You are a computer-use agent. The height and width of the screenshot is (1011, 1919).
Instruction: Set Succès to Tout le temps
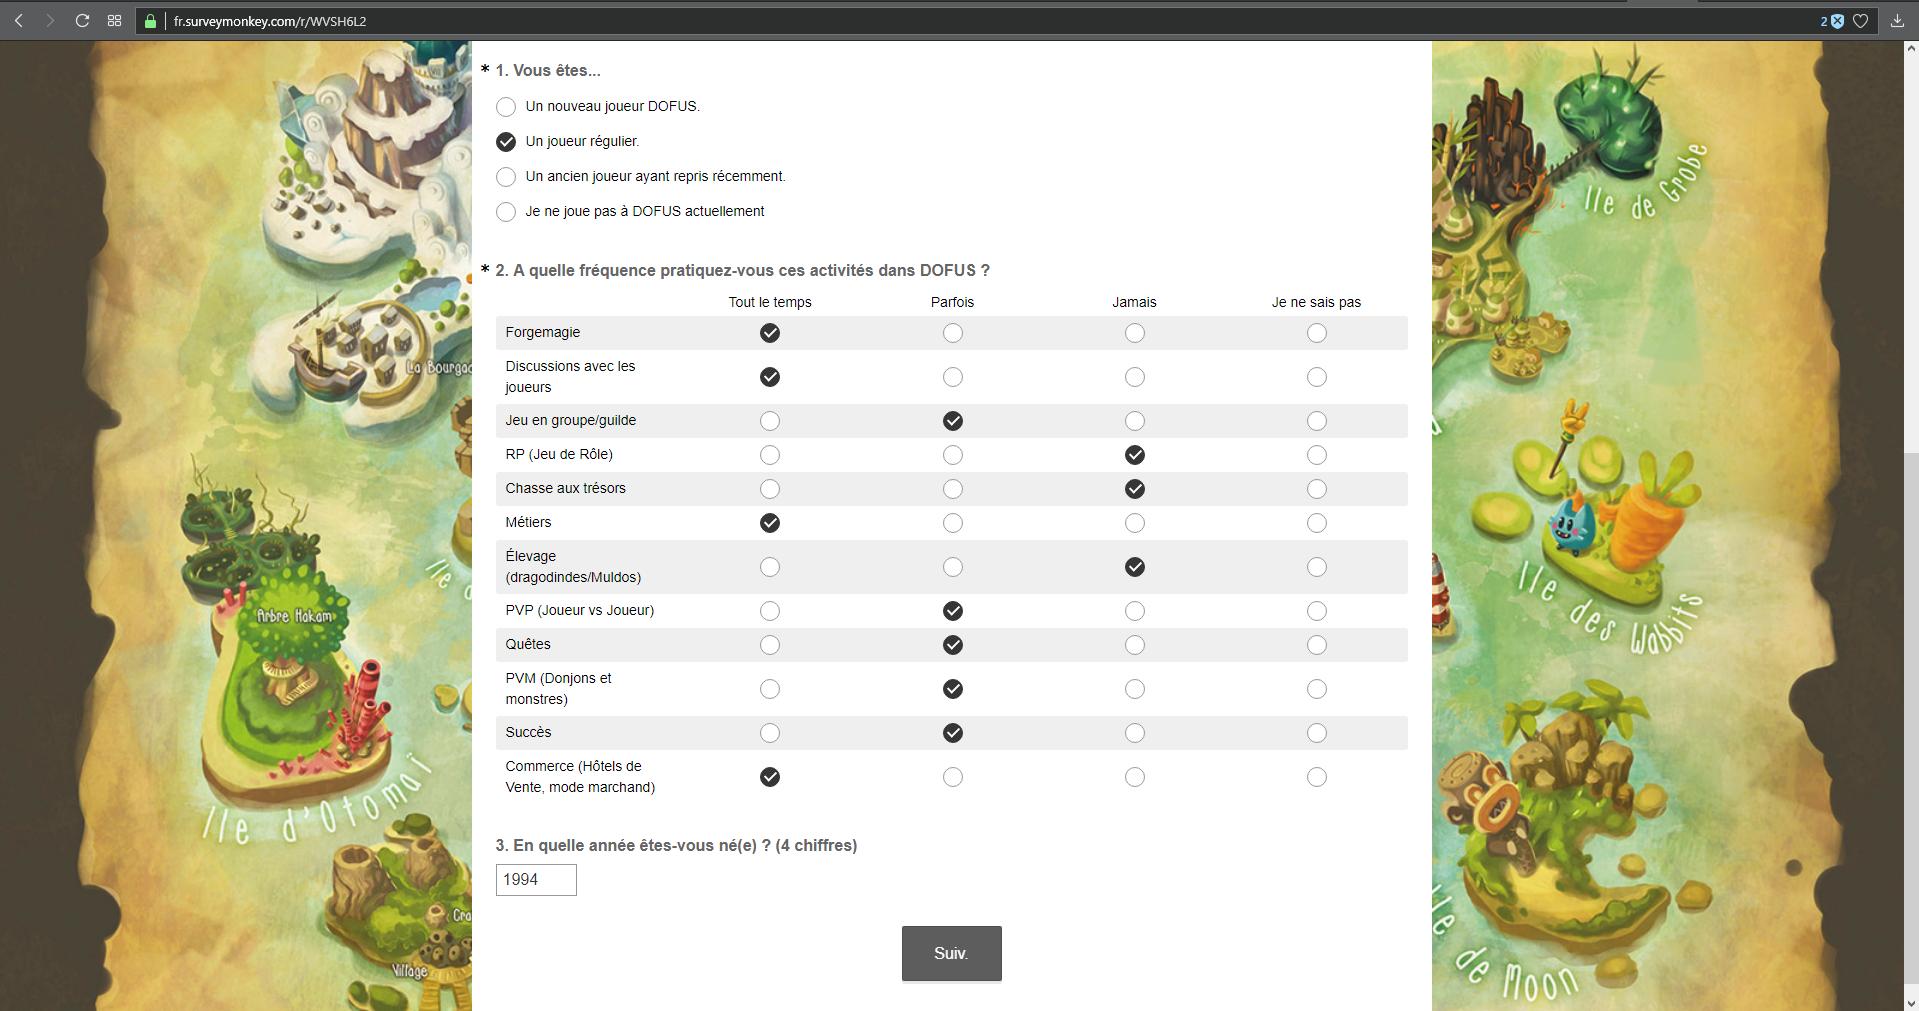pos(769,733)
